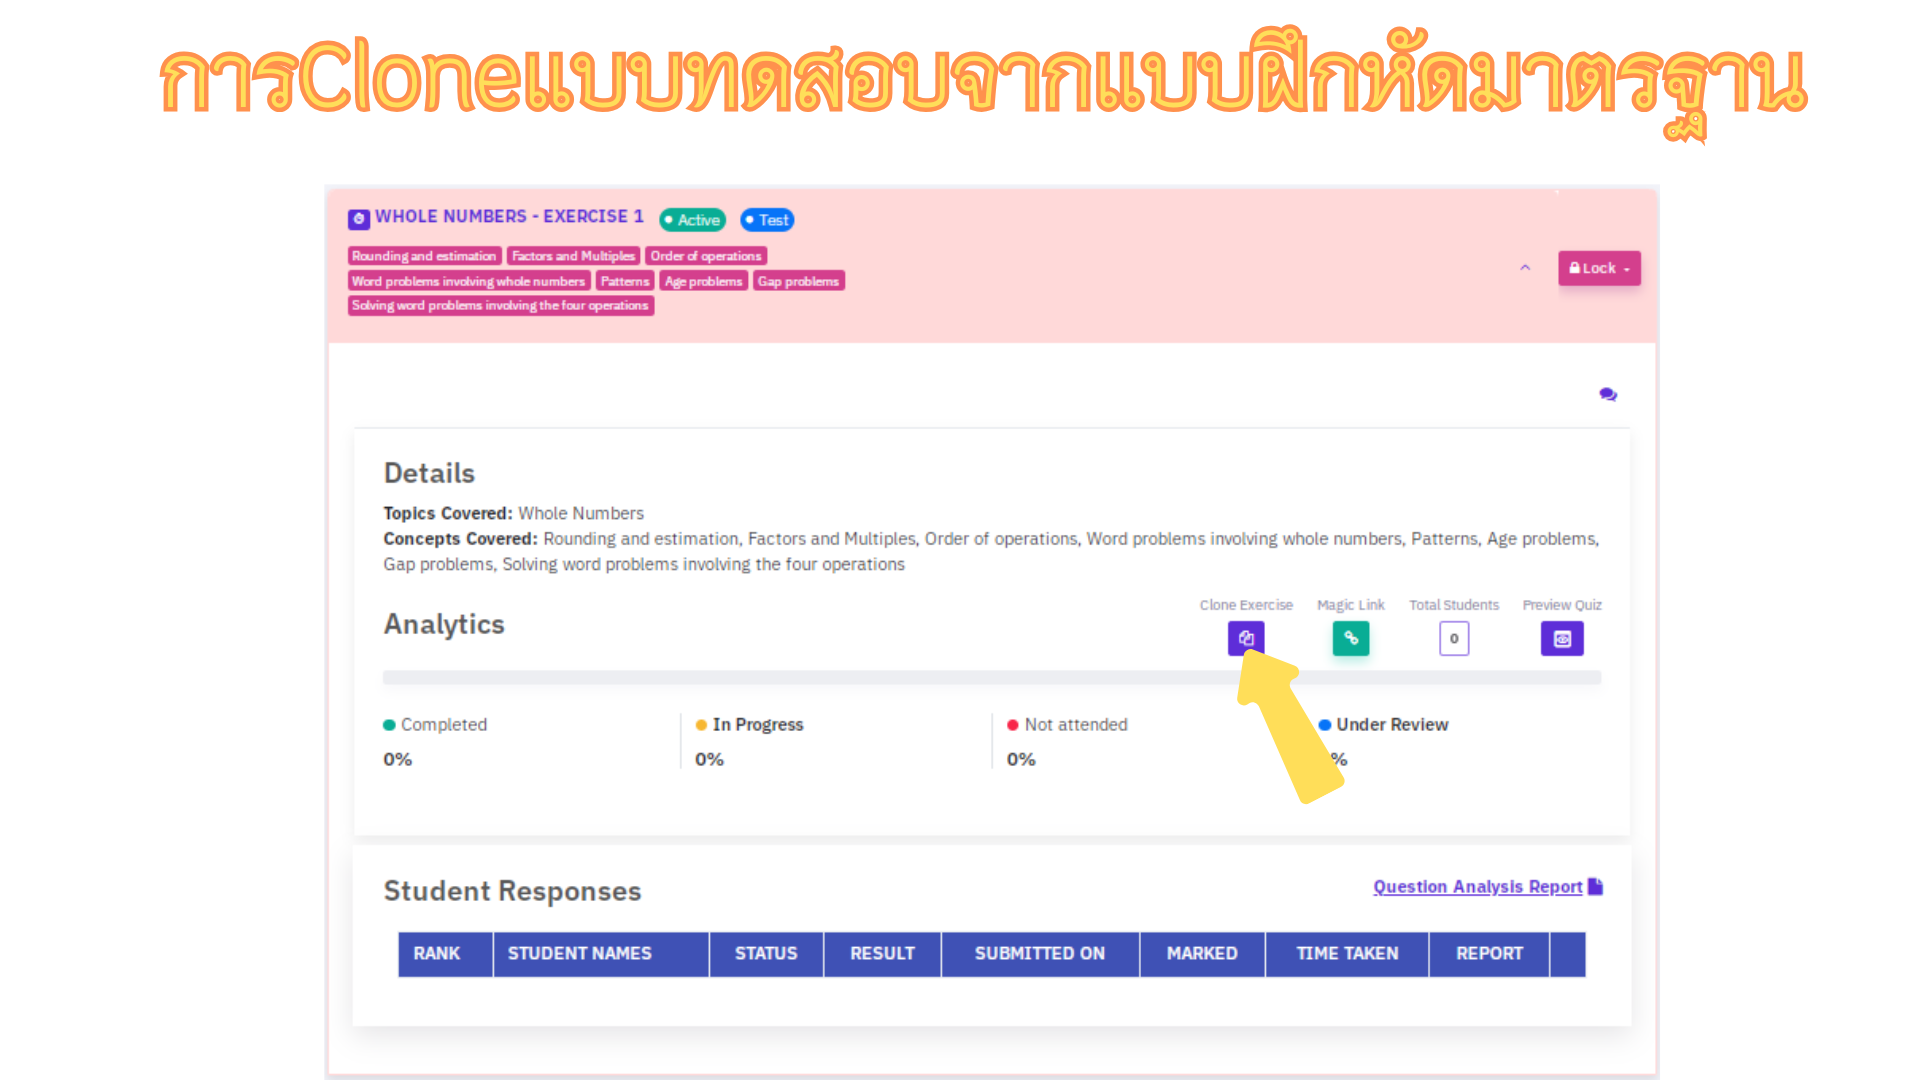The image size is (1920, 1080).
Task: Click the Clone Exercise icon button
Action: click(x=1245, y=638)
